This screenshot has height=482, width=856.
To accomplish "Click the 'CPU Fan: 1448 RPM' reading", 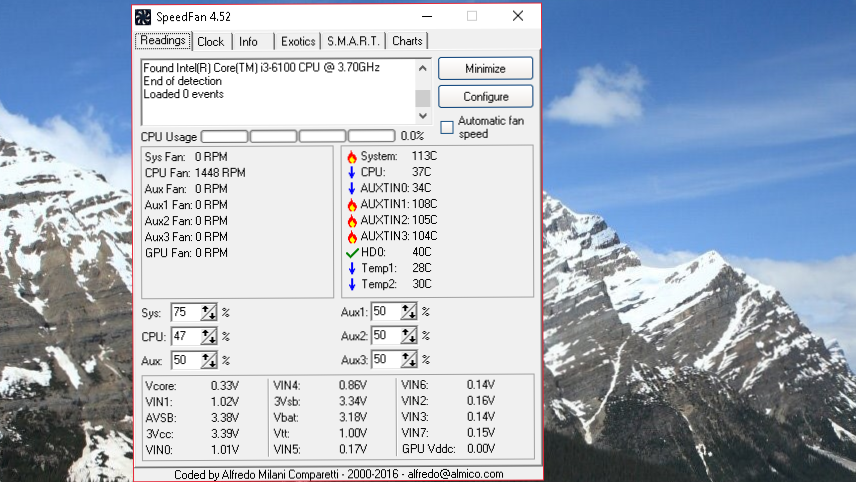I will click(195, 173).
